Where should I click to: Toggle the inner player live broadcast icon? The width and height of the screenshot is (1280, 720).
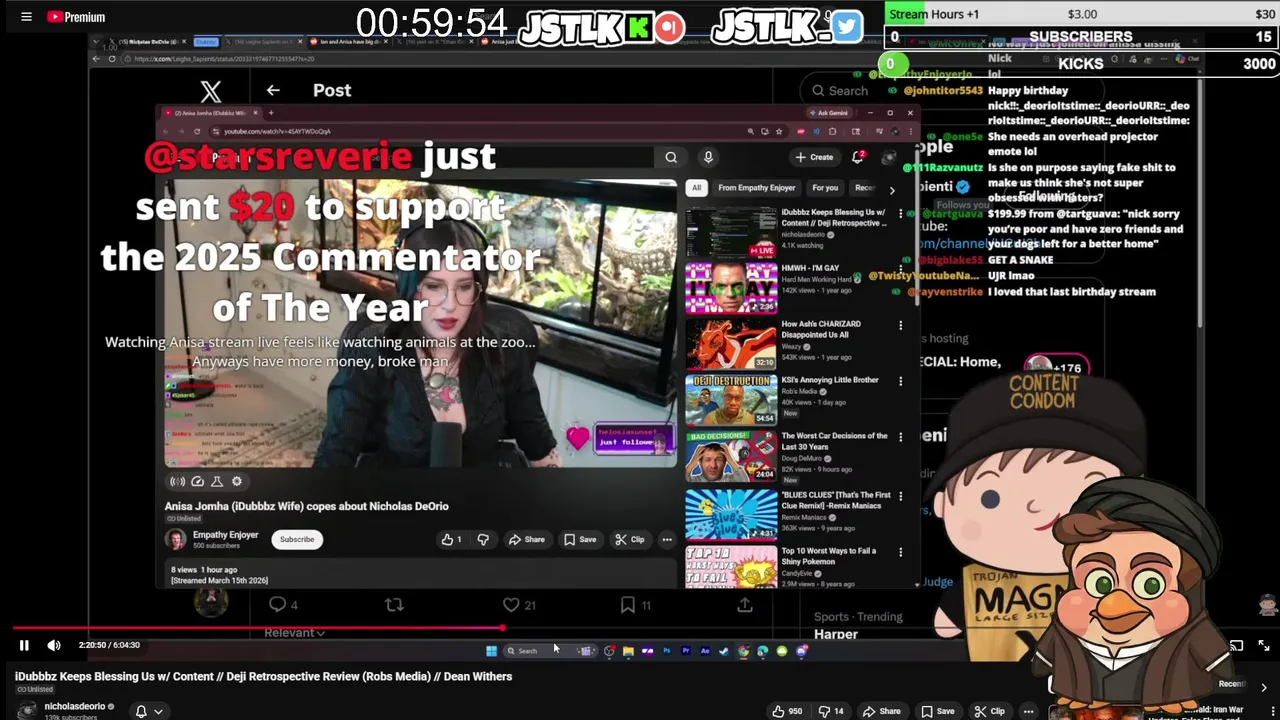pyautogui.click(x=177, y=481)
